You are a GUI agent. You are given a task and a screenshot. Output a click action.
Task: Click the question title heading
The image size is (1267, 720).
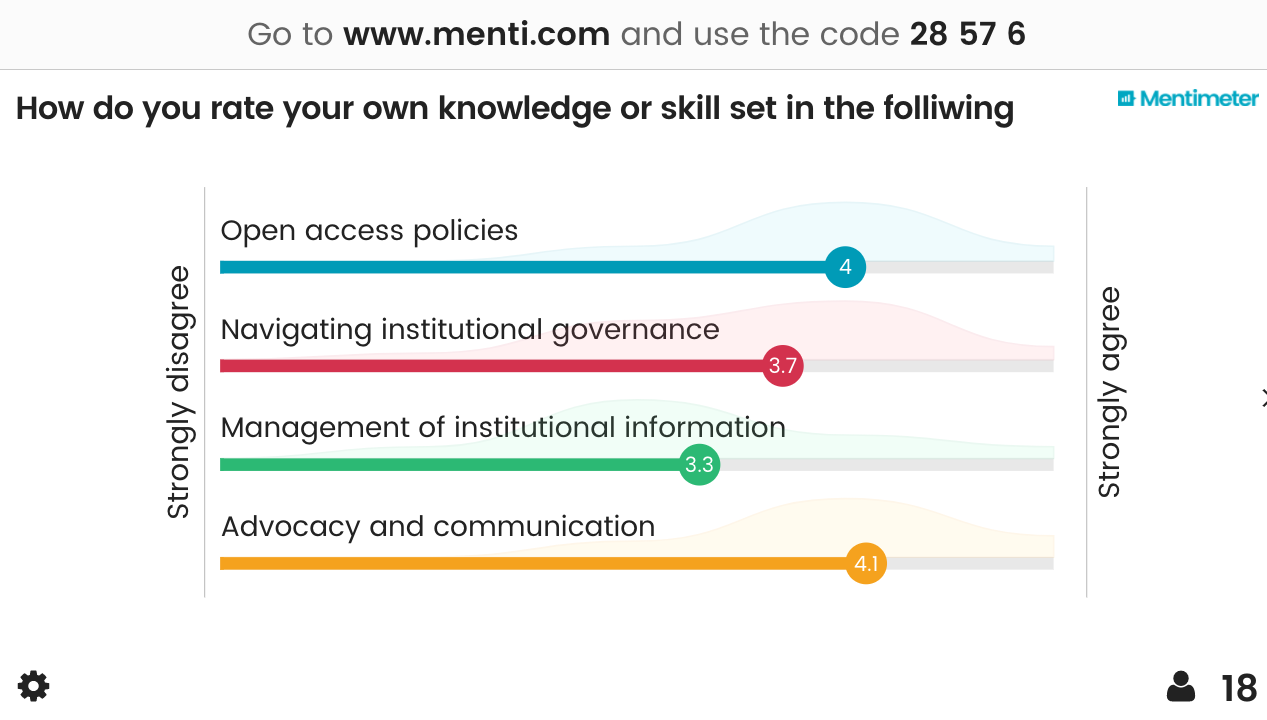(x=515, y=108)
